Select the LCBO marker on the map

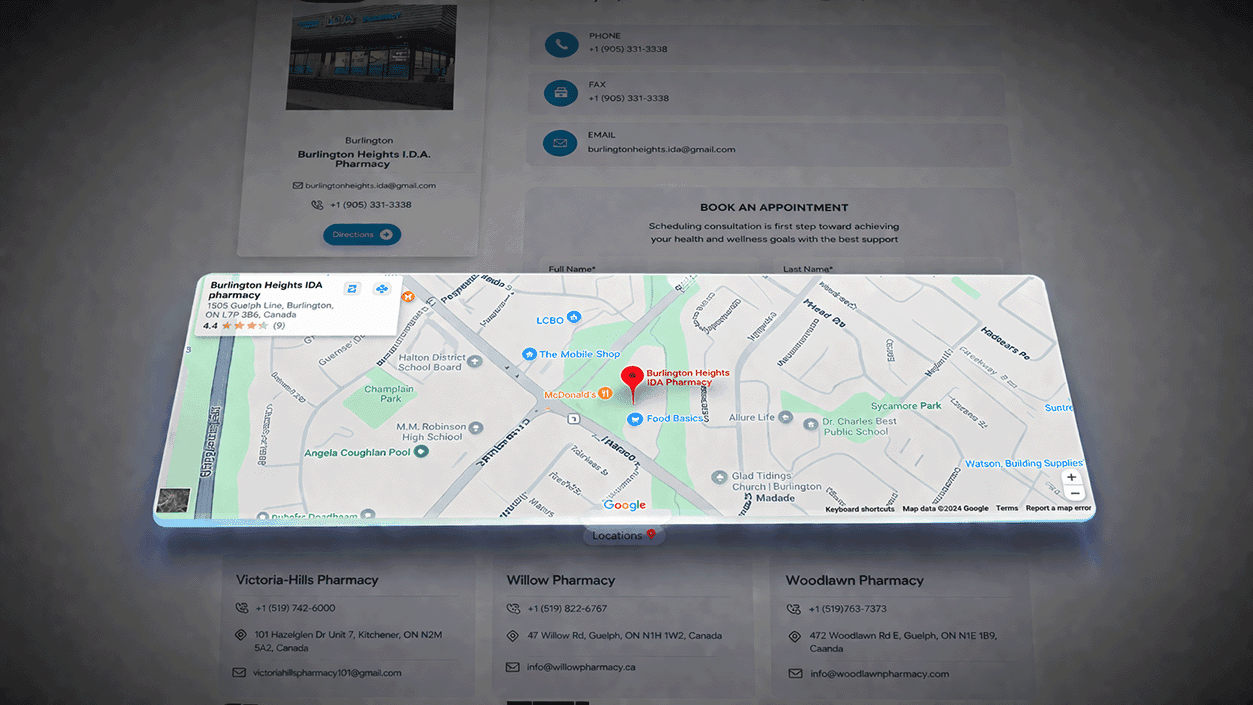[x=574, y=318]
